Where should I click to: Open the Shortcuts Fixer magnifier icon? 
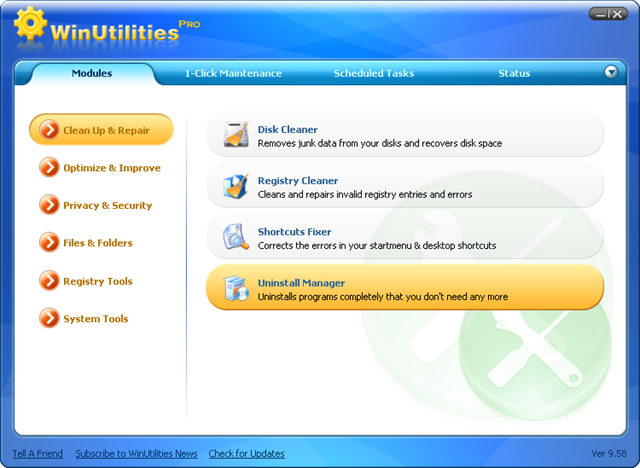[236, 237]
